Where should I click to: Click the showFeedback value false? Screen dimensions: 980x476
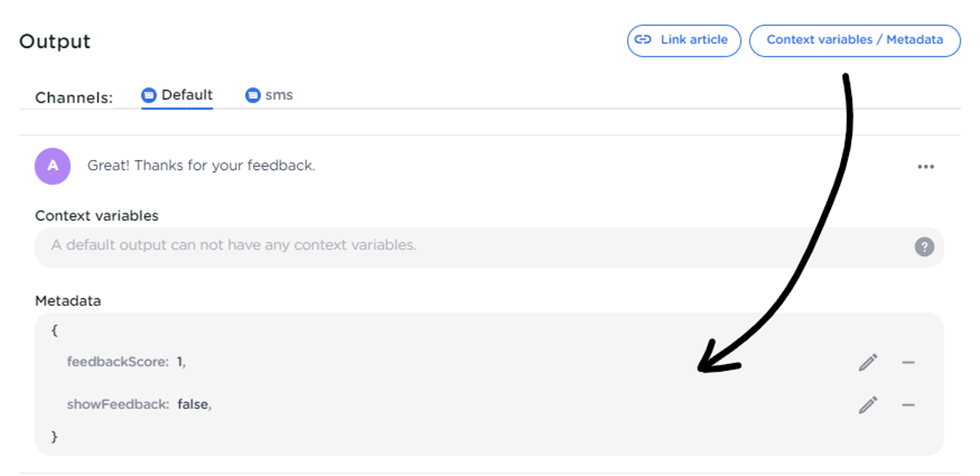tap(194, 404)
